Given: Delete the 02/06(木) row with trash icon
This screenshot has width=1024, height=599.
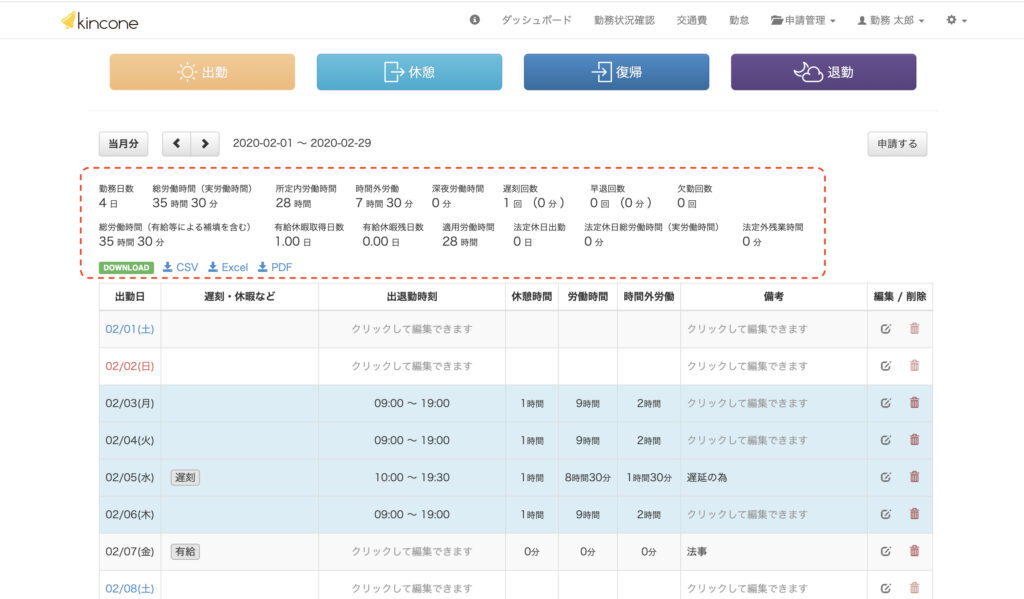Looking at the screenshot, I should (914, 514).
